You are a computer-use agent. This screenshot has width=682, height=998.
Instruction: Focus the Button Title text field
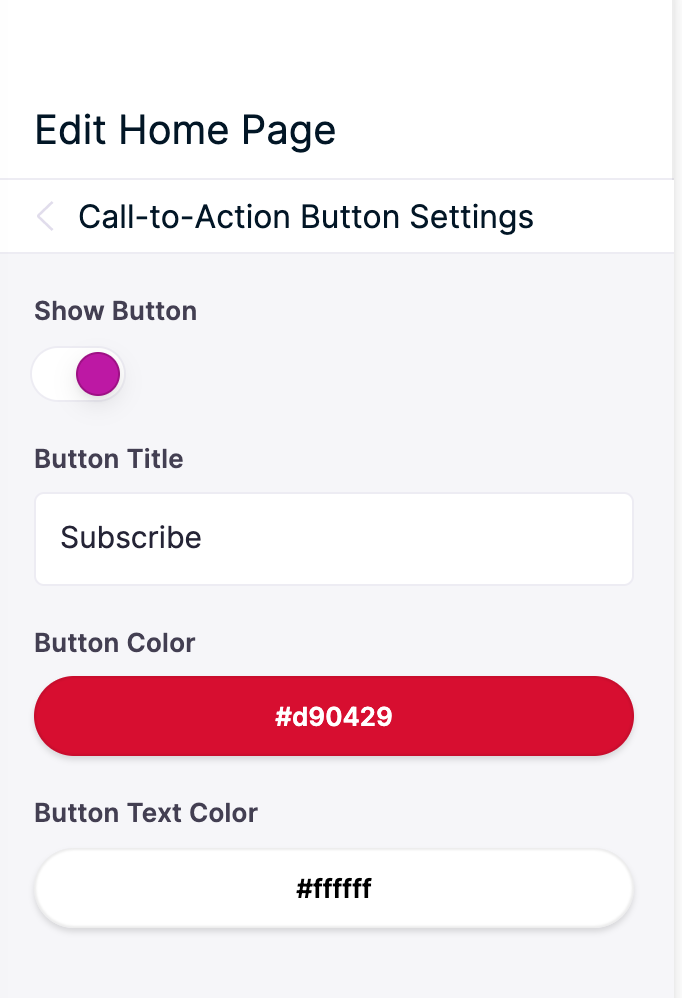(334, 538)
